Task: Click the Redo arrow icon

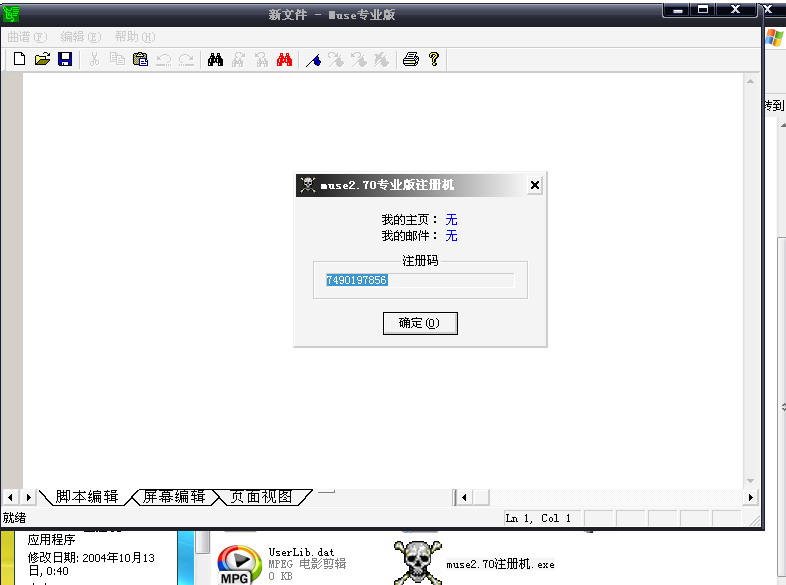Action: [186, 60]
